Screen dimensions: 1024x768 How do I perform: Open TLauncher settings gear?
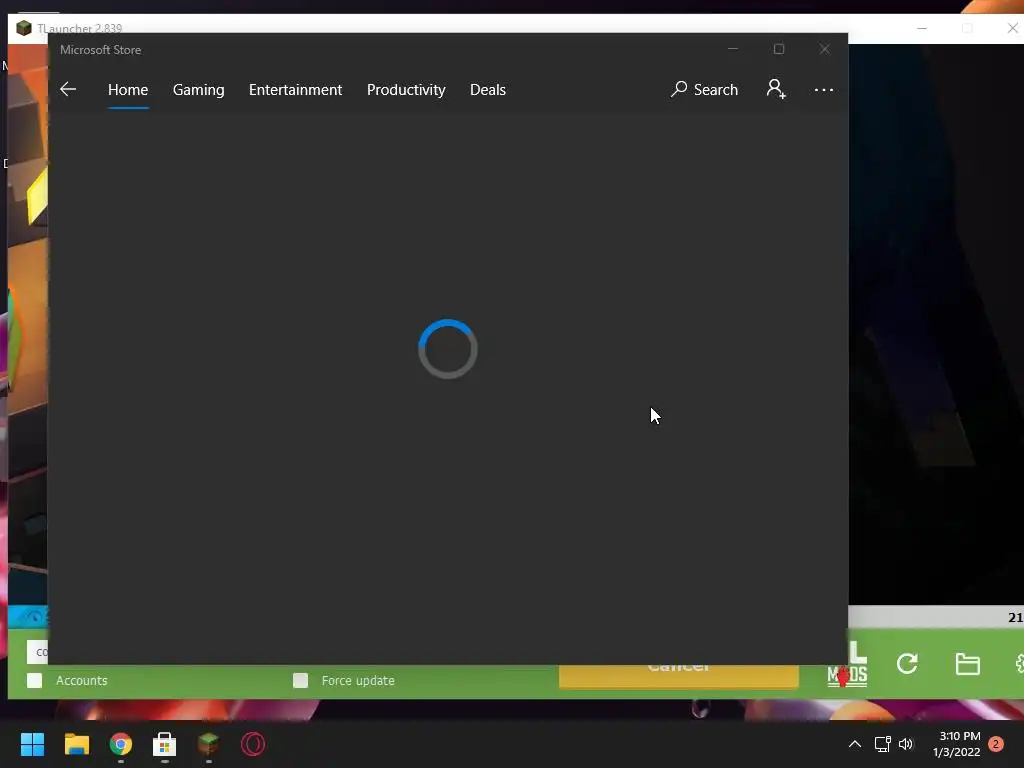[x=1019, y=664]
